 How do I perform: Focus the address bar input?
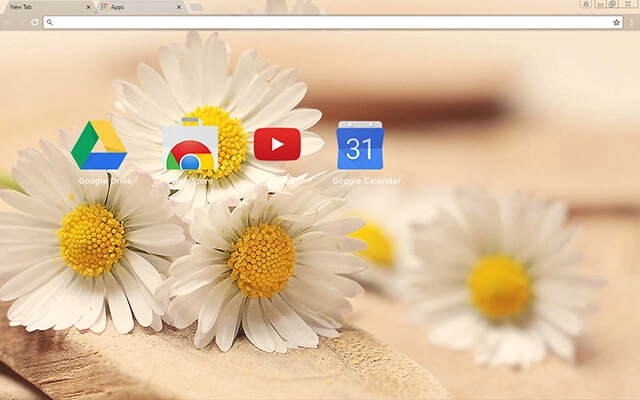click(x=333, y=22)
